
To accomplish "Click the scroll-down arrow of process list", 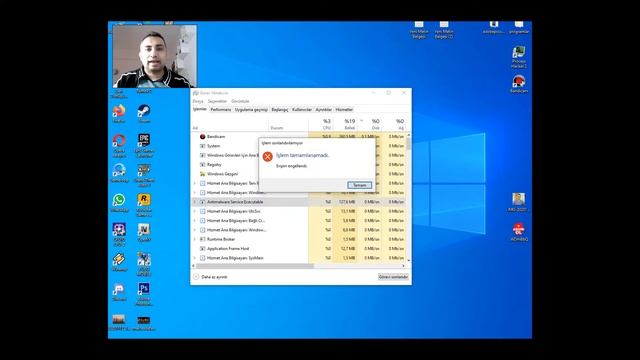I will (x=409, y=260).
